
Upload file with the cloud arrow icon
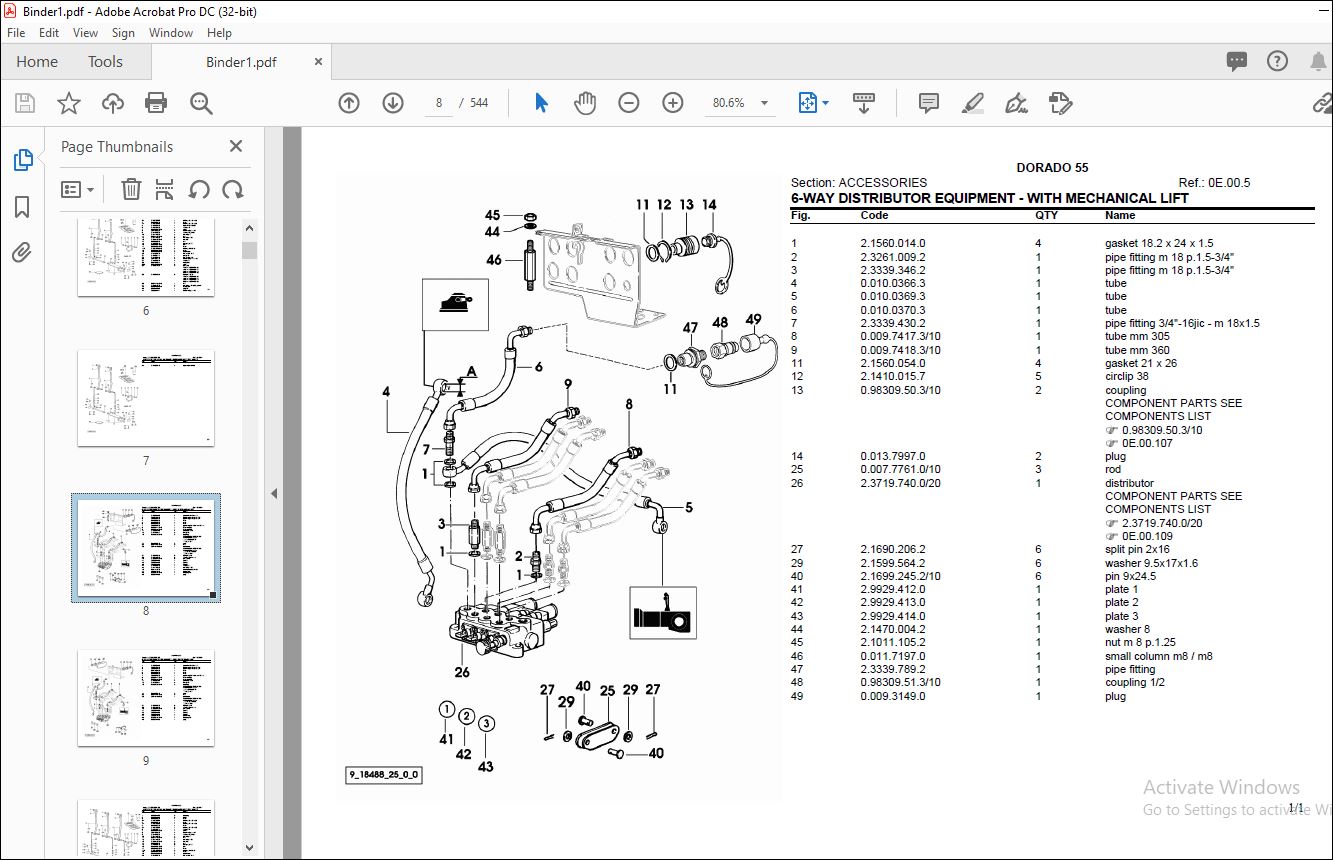click(x=113, y=103)
